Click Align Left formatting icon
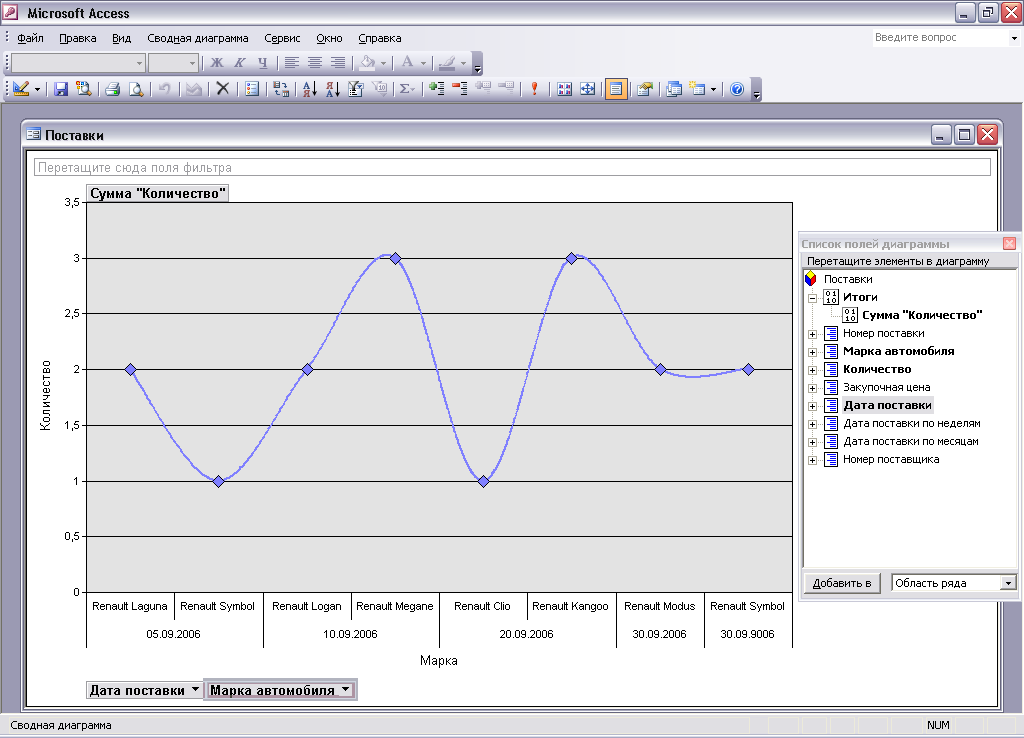 [x=291, y=63]
